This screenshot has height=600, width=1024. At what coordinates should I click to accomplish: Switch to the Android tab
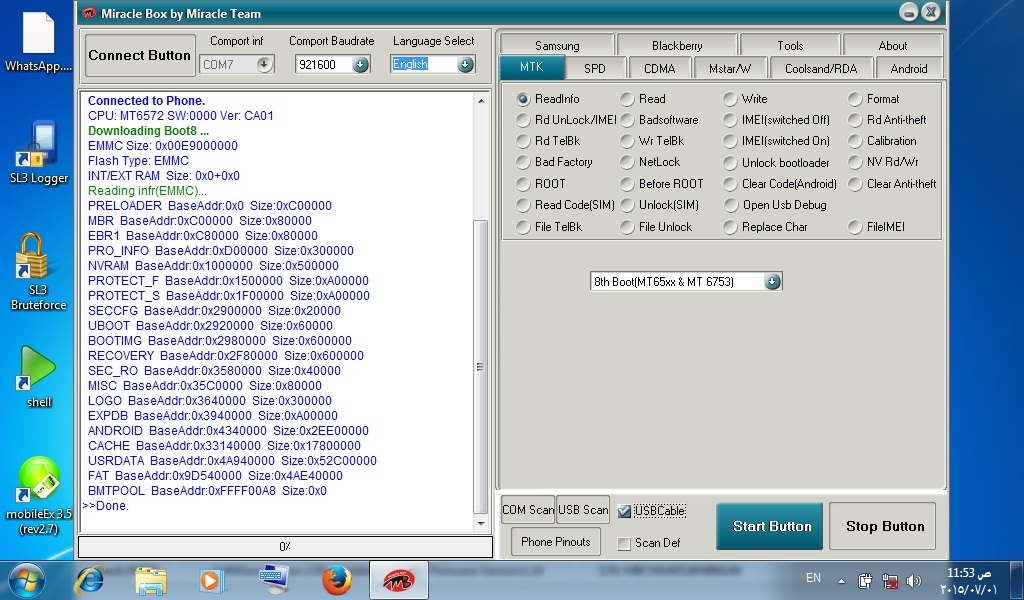pos(908,69)
